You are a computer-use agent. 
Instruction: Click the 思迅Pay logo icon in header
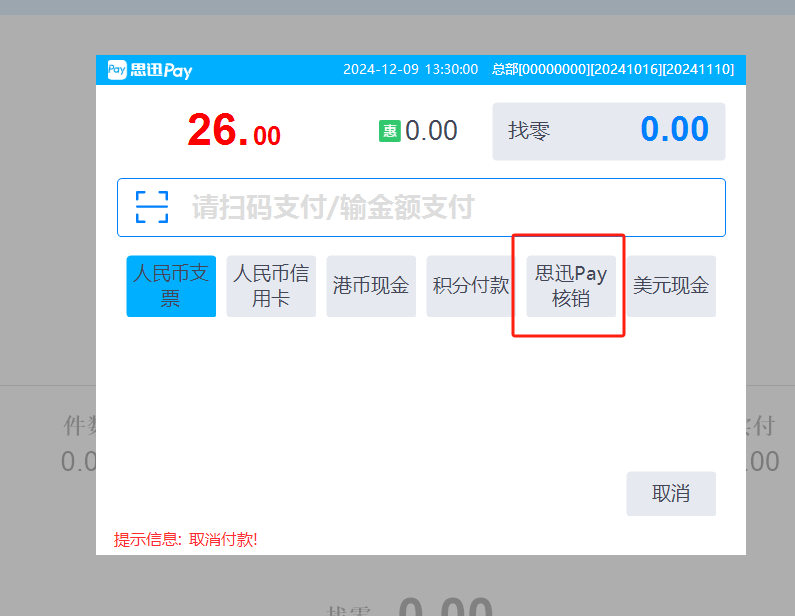point(117,69)
